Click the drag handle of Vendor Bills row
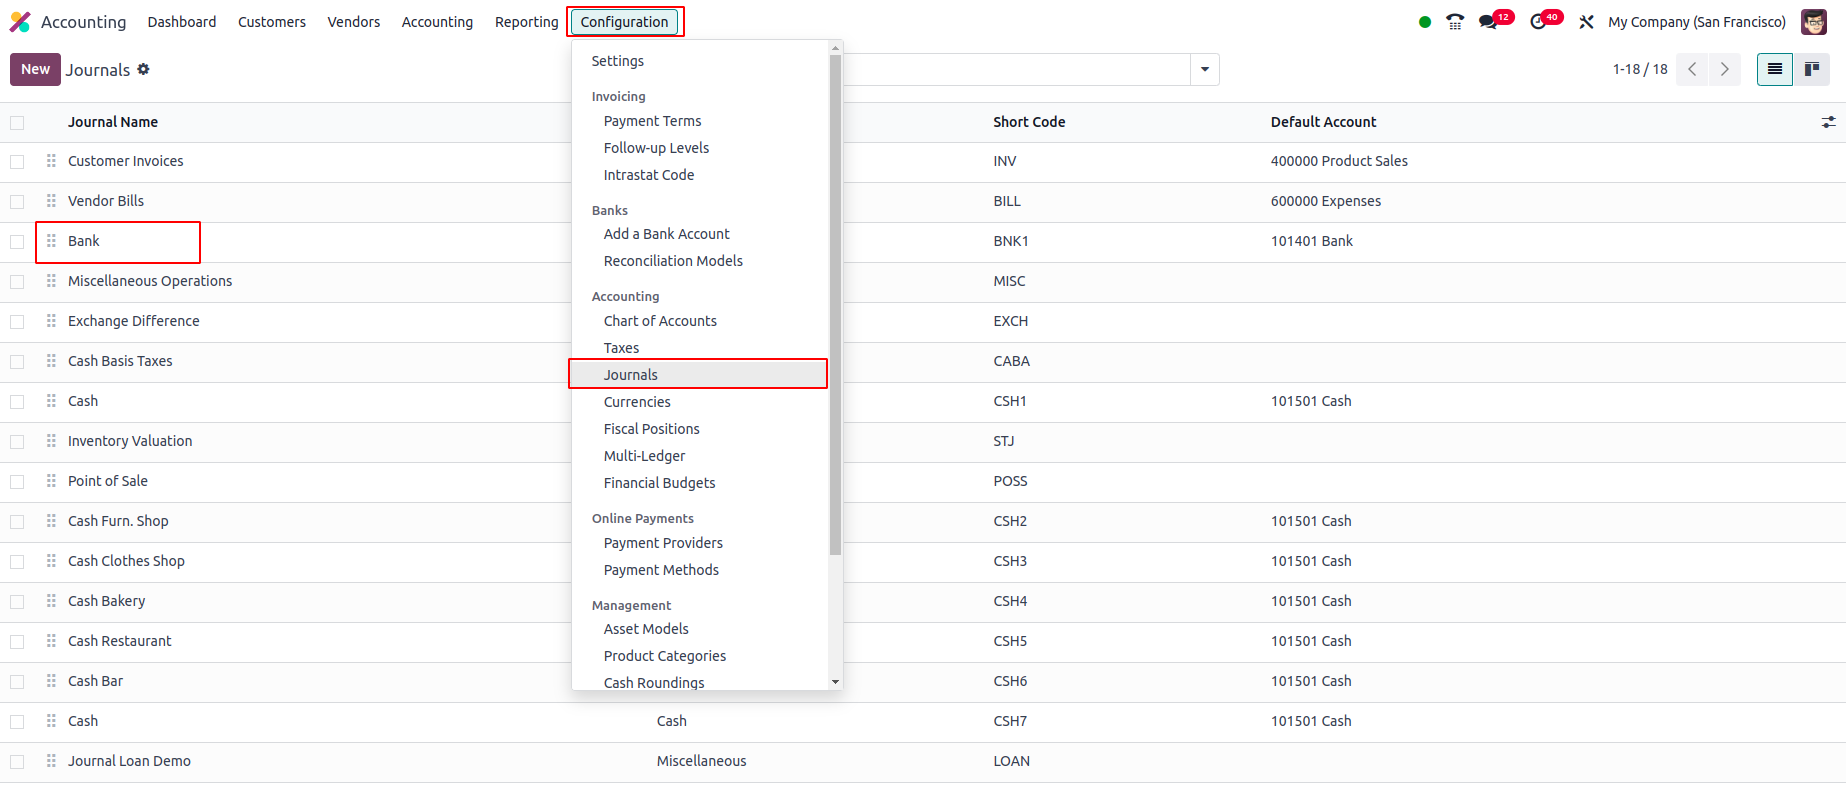Image resolution: width=1846 pixels, height=788 pixels. [51, 201]
